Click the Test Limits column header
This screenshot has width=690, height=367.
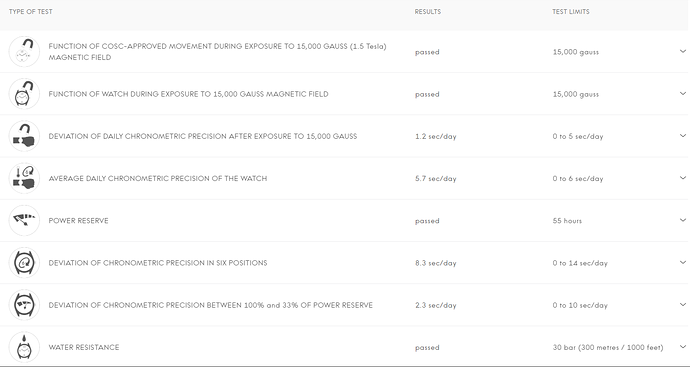(571, 12)
